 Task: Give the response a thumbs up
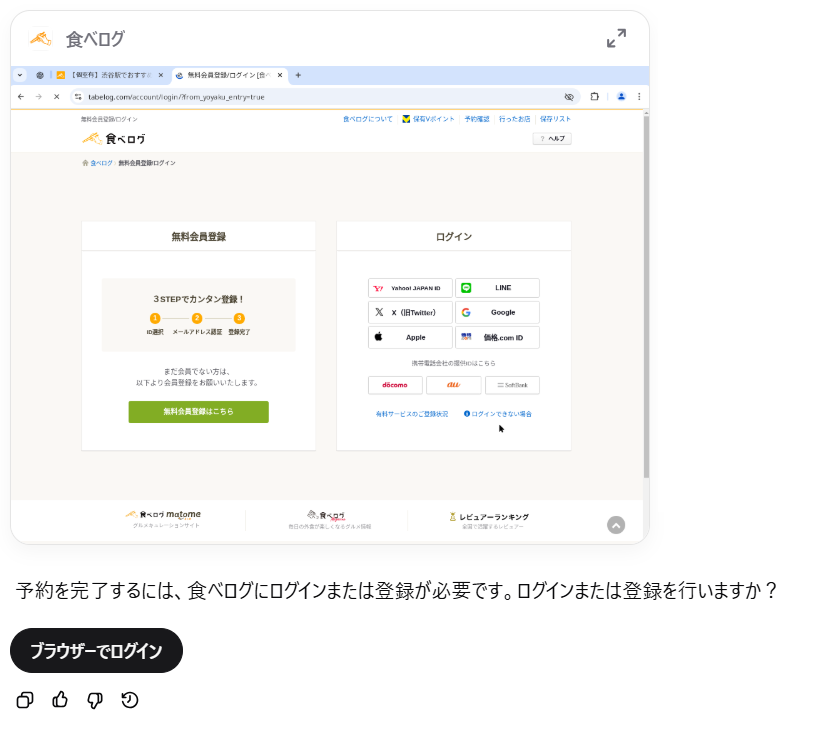[60, 700]
